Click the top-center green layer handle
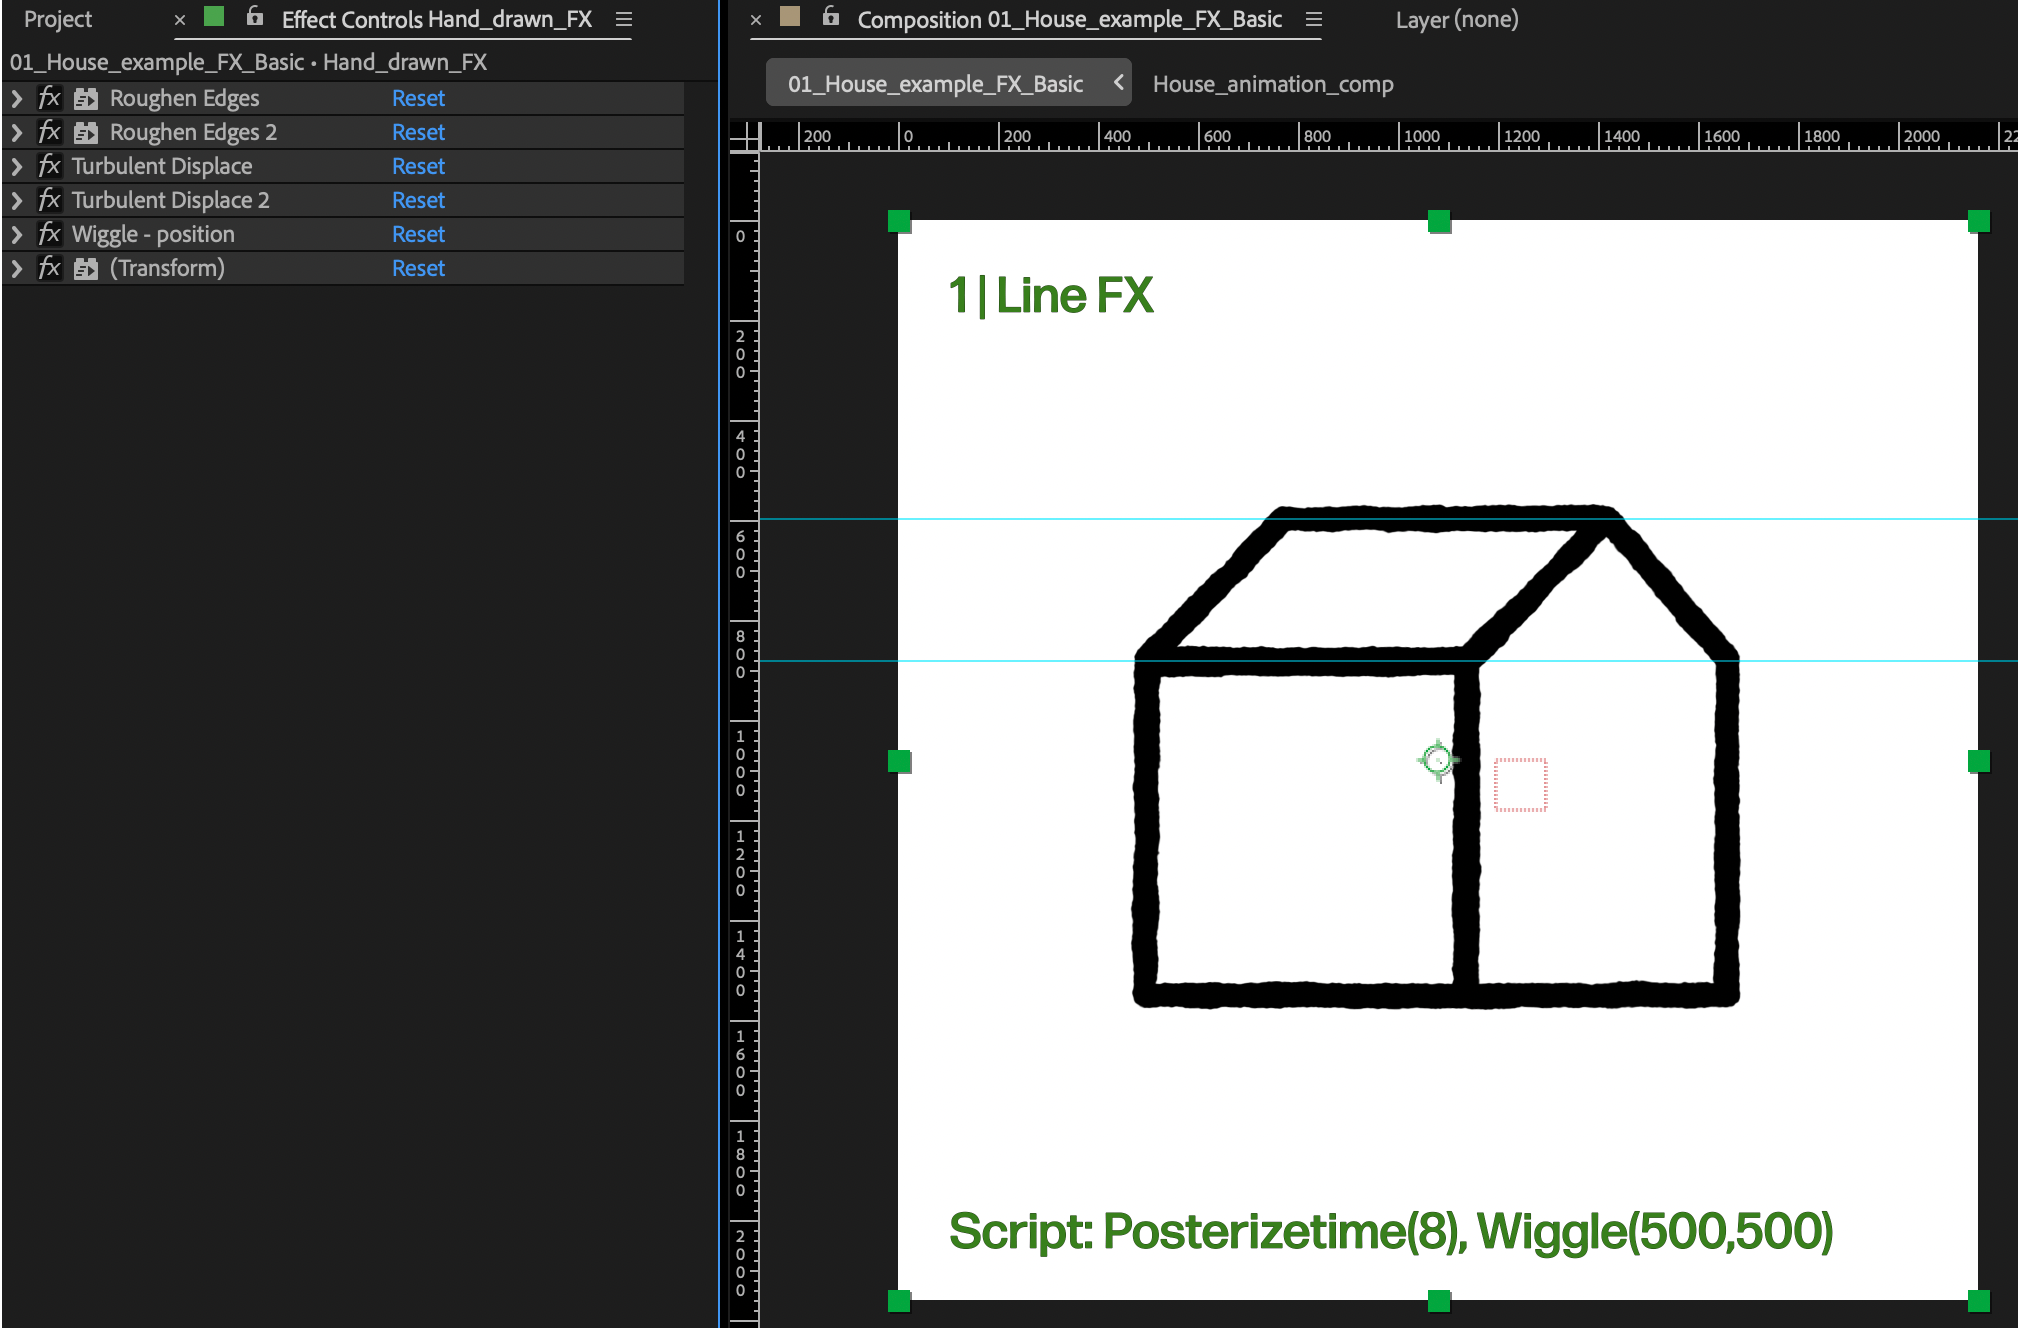2018x1328 pixels. (x=1438, y=221)
